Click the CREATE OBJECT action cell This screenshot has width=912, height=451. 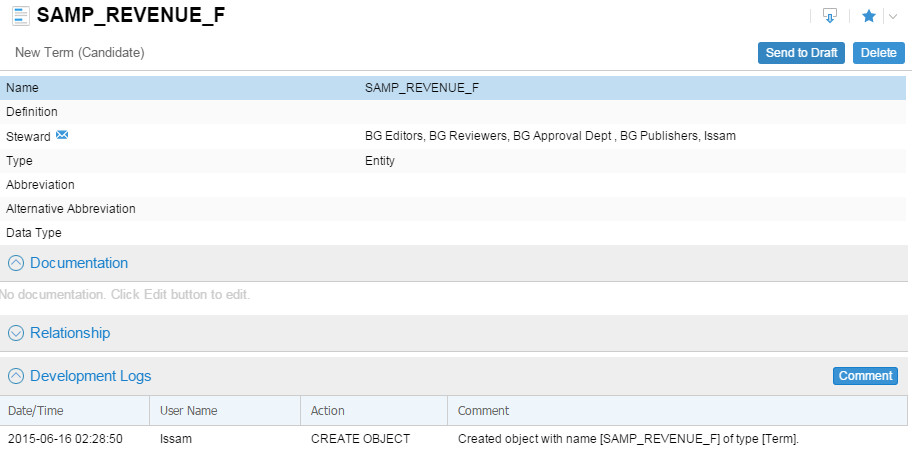[361, 439]
